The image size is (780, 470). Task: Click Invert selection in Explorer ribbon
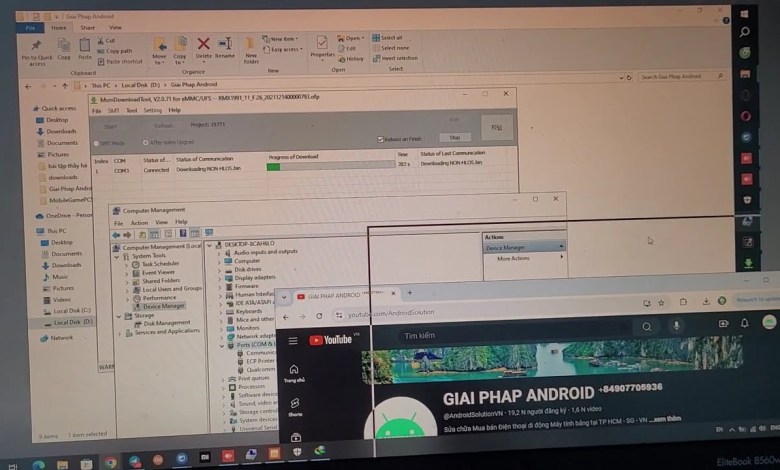coord(395,58)
